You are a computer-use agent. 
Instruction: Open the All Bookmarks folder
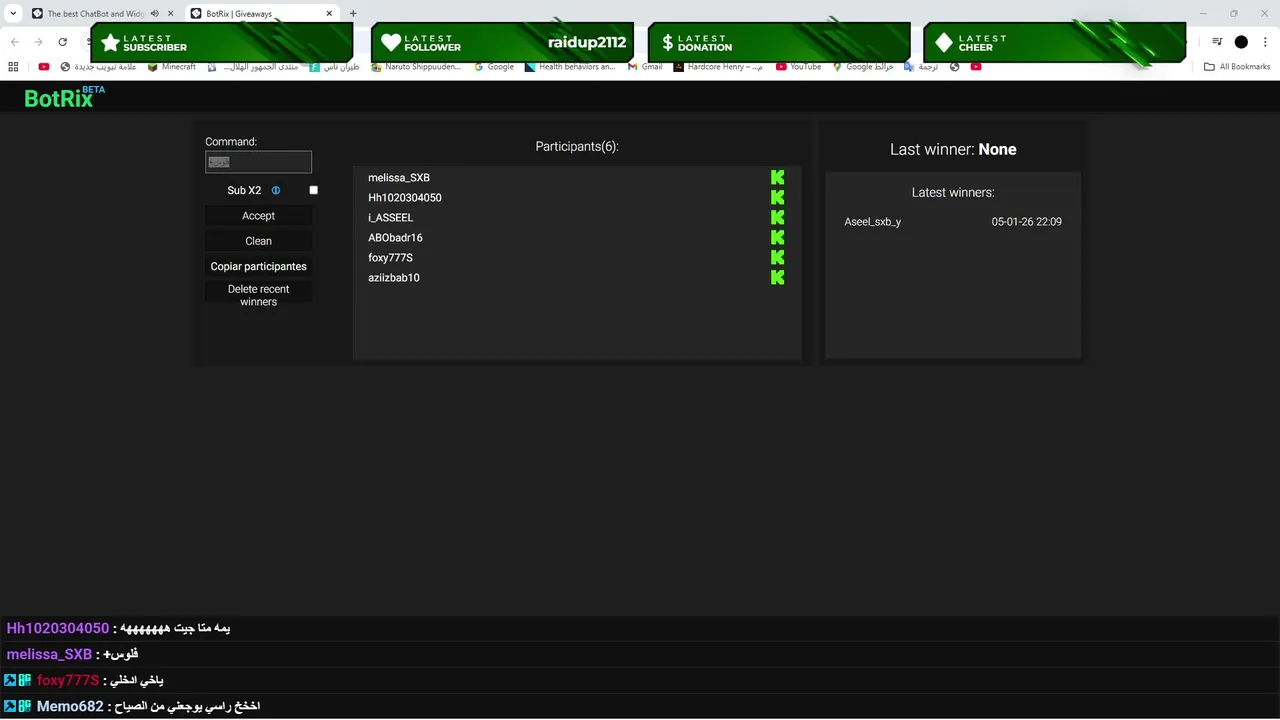pyautogui.click(x=1237, y=67)
